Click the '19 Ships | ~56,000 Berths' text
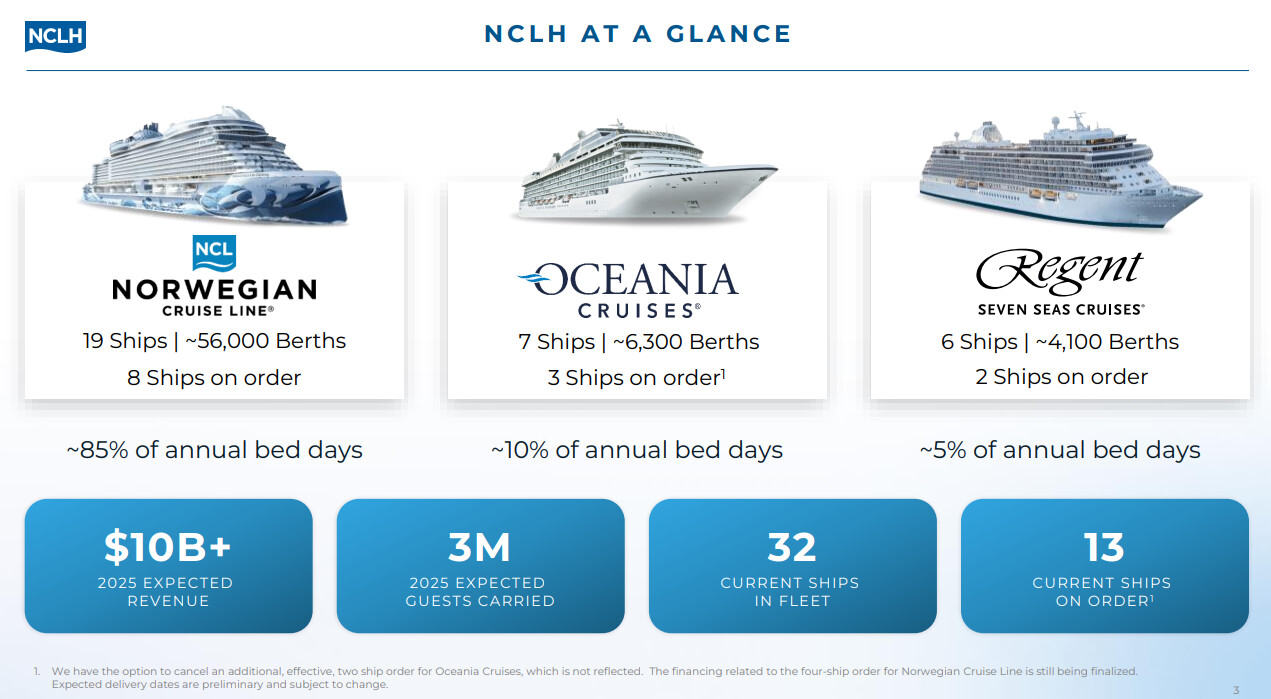This screenshot has height=699, width=1271. point(214,341)
